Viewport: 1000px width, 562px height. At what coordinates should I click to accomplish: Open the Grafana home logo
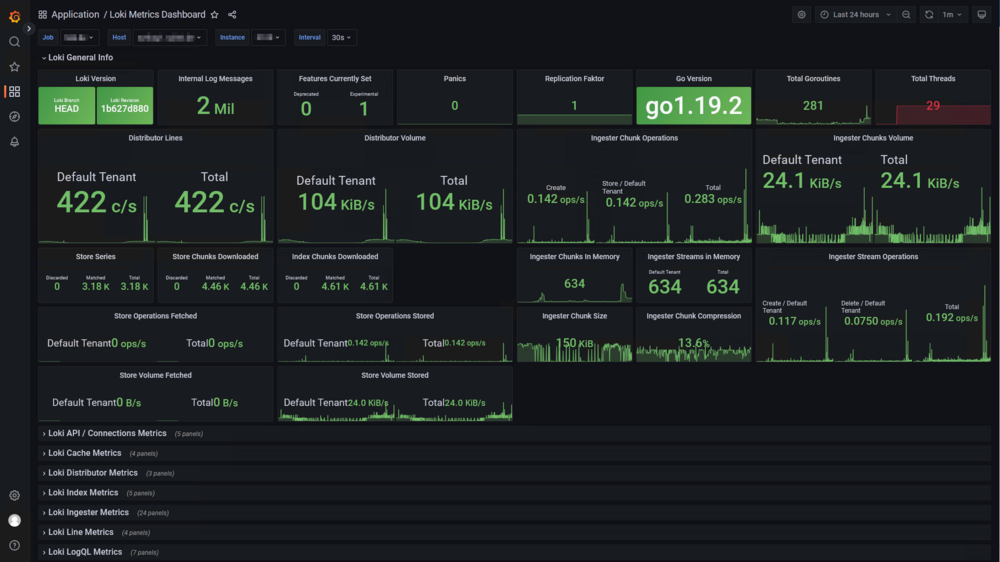pyautogui.click(x=14, y=16)
